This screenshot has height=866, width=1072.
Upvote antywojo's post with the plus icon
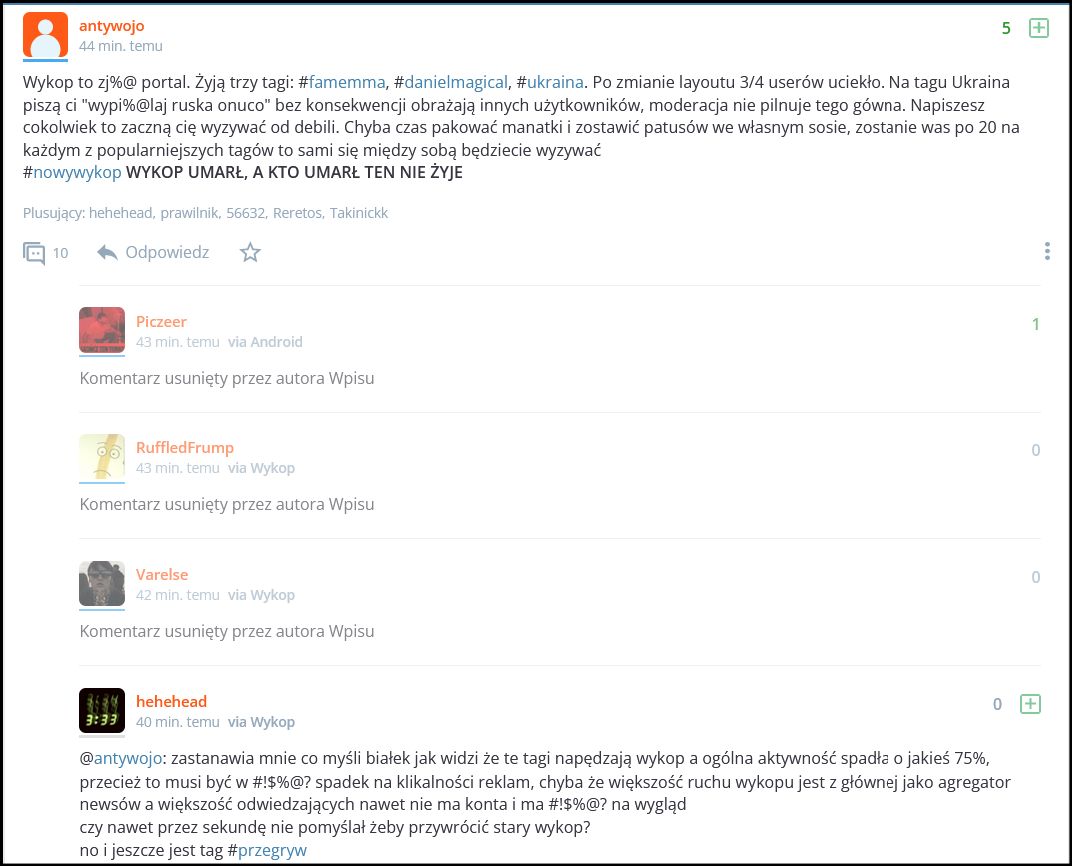pos(1038,28)
